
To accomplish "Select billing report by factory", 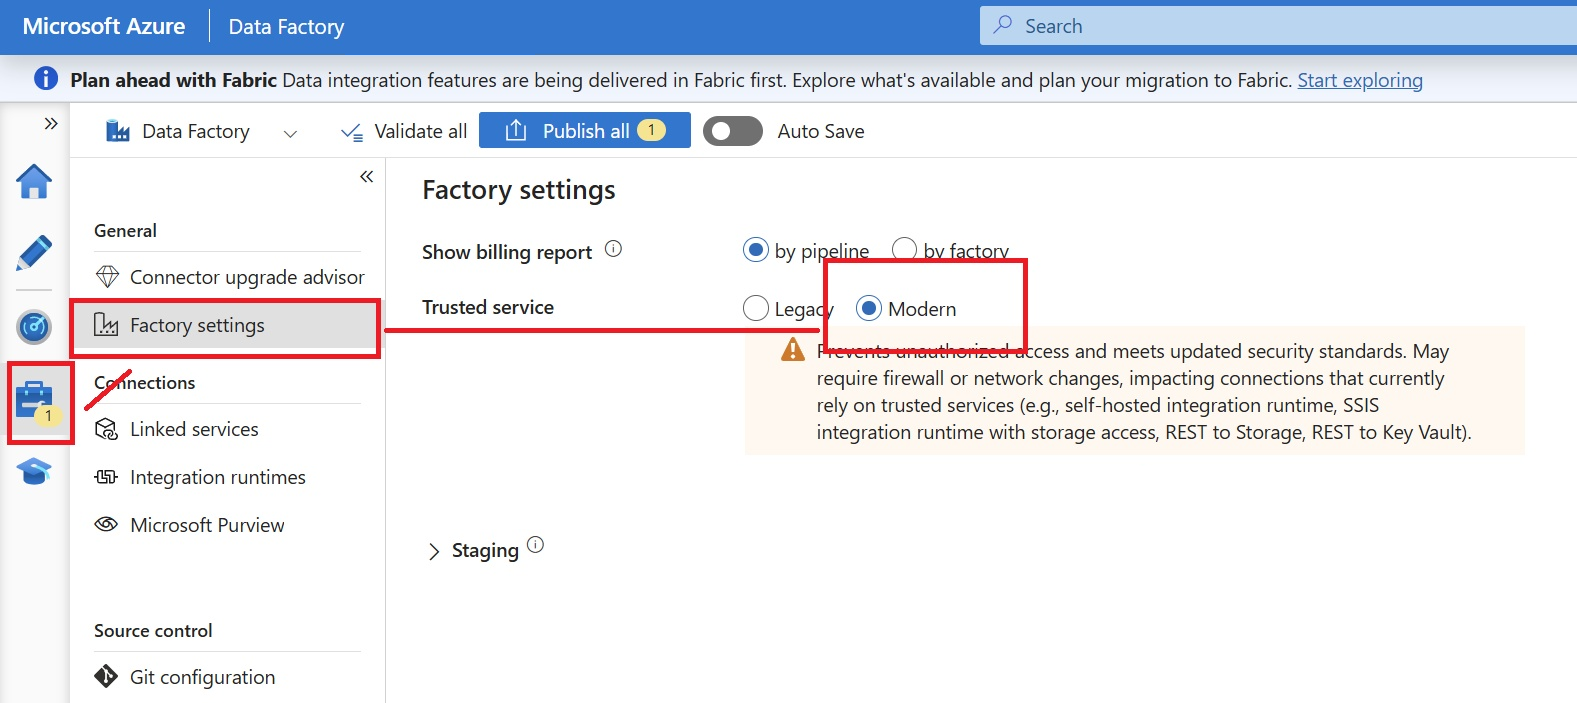I will coord(904,250).
